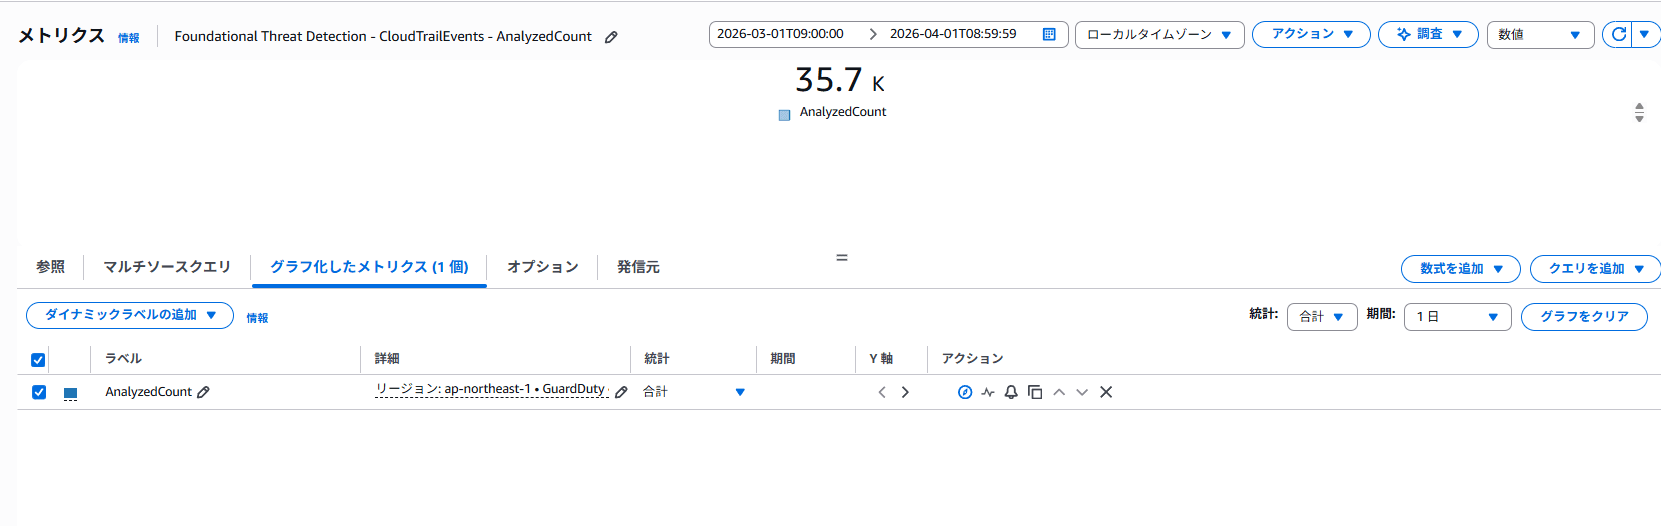1661x526 pixels.
Task: Click the anomaly detection wave icon
Action: click(x=988, y=392)
